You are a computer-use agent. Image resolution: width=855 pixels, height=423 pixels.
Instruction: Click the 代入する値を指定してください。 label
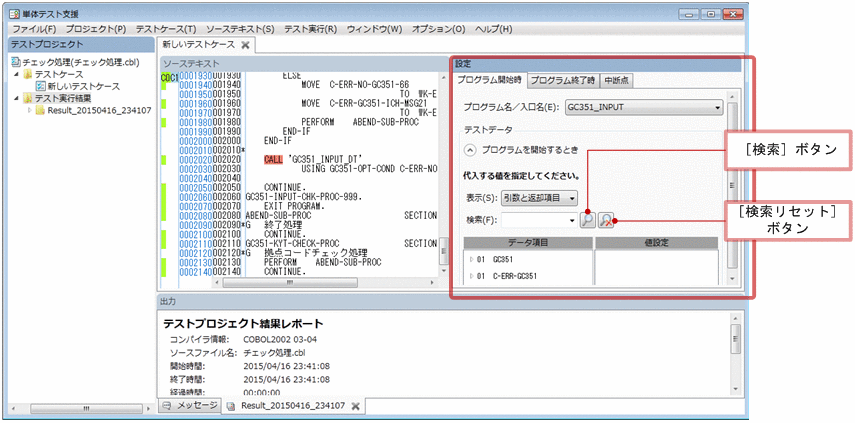pos(521,177)
